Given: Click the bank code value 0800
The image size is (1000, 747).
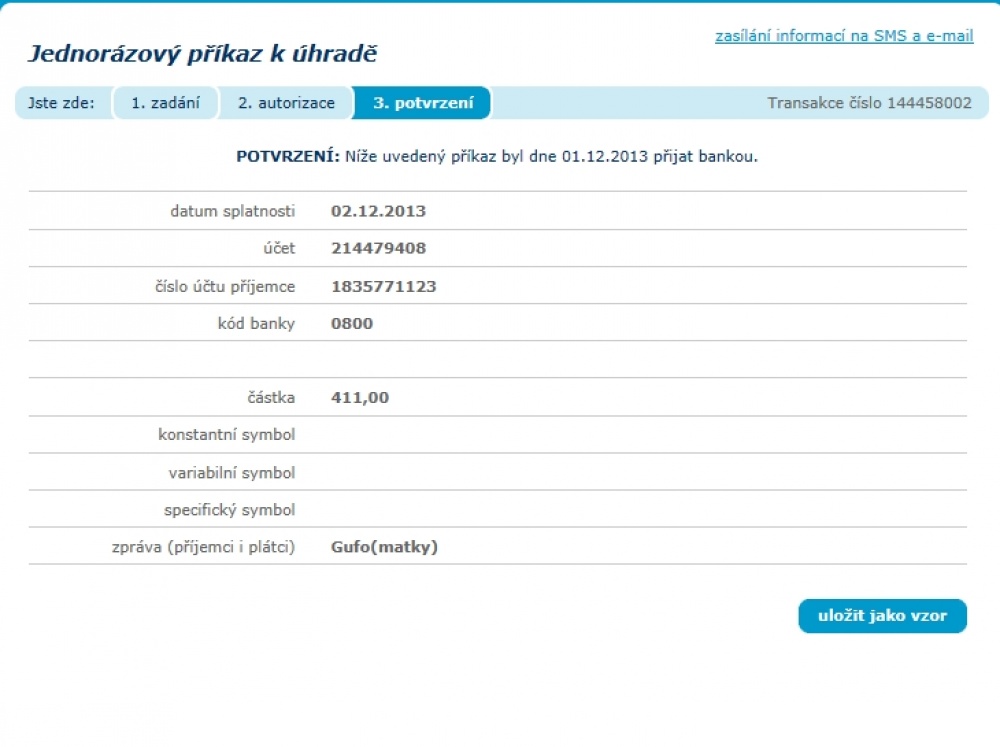Looking at the screenshot, I should click(x=352, y=323).
